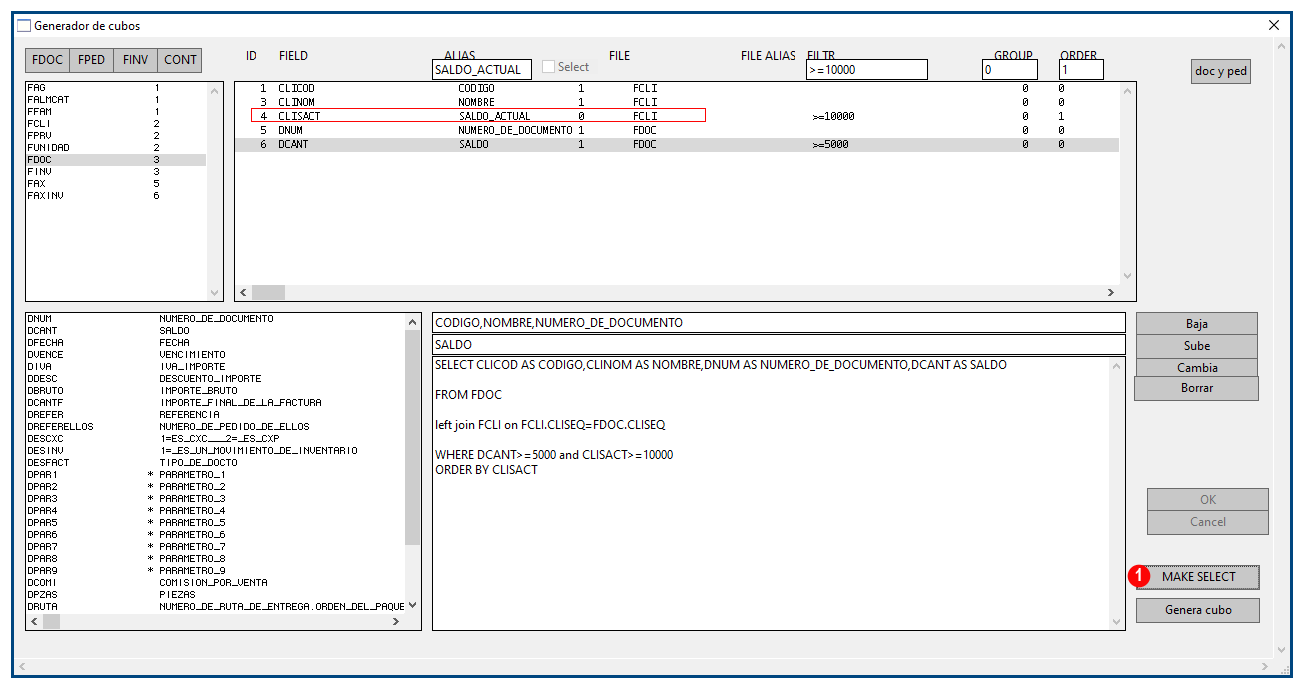Select DCOMI in the field list
This screenshot has height=687, width=1303.
pos(215,582)
